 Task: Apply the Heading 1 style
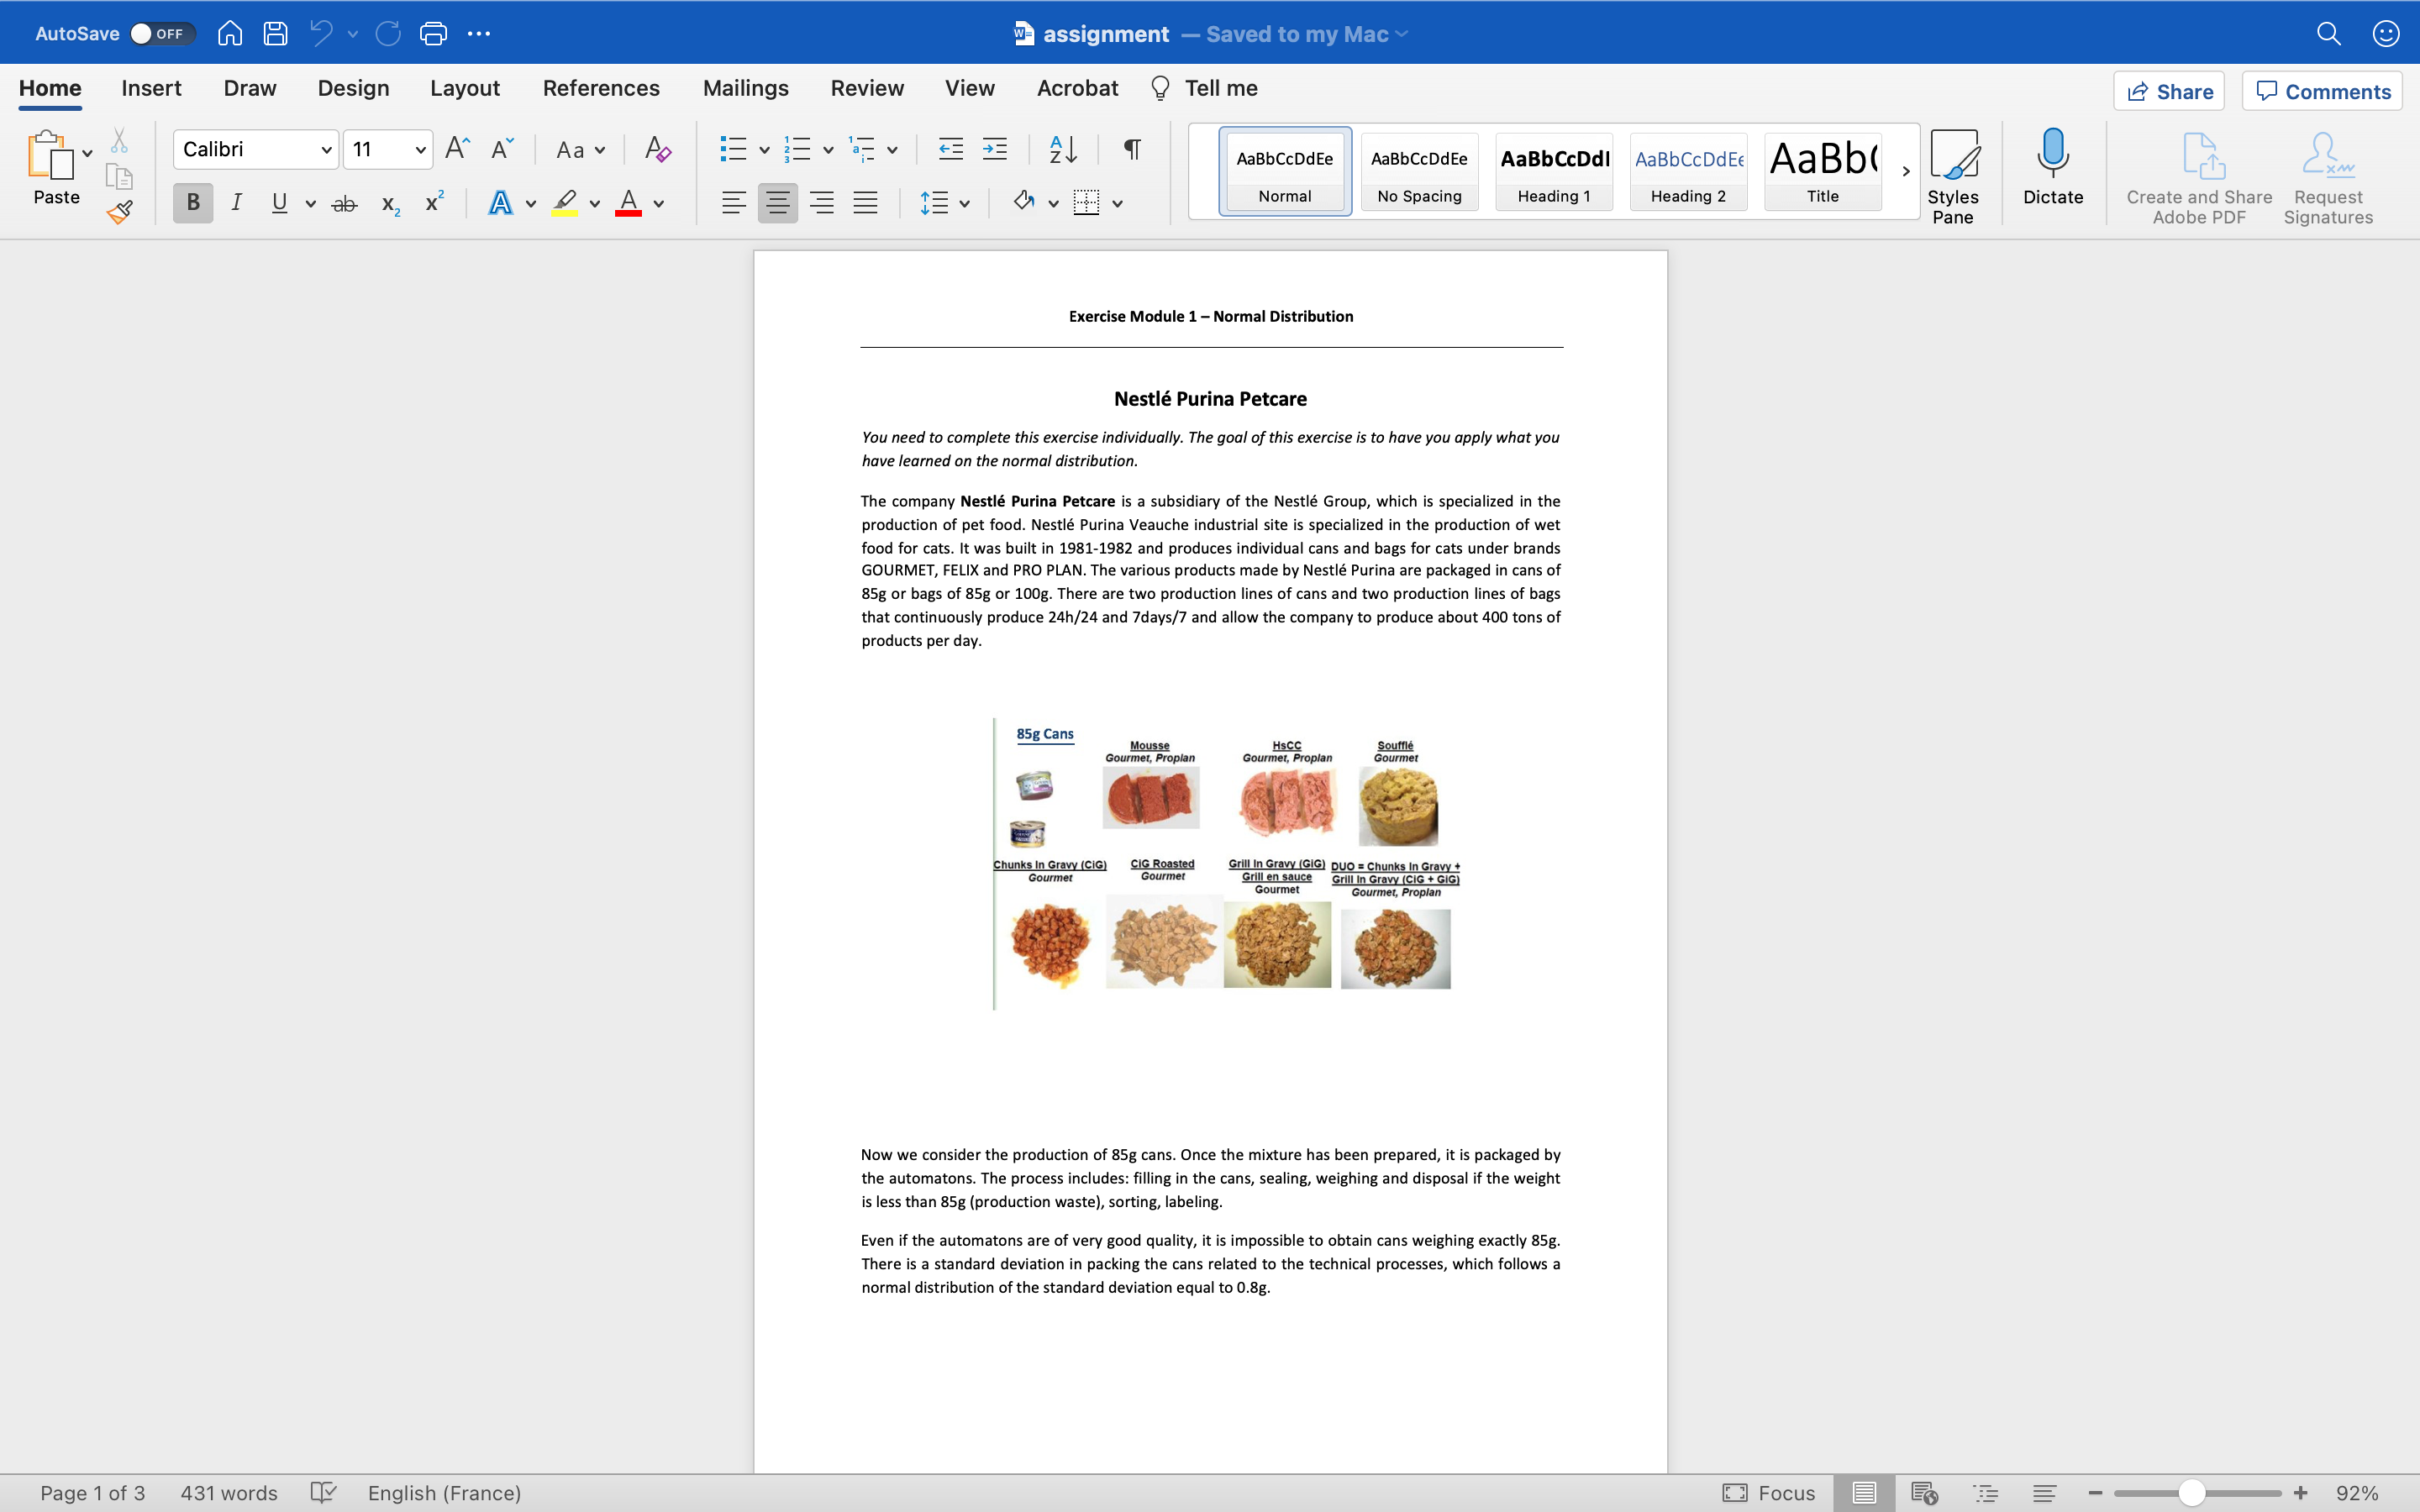click(x=1553, y=170)
